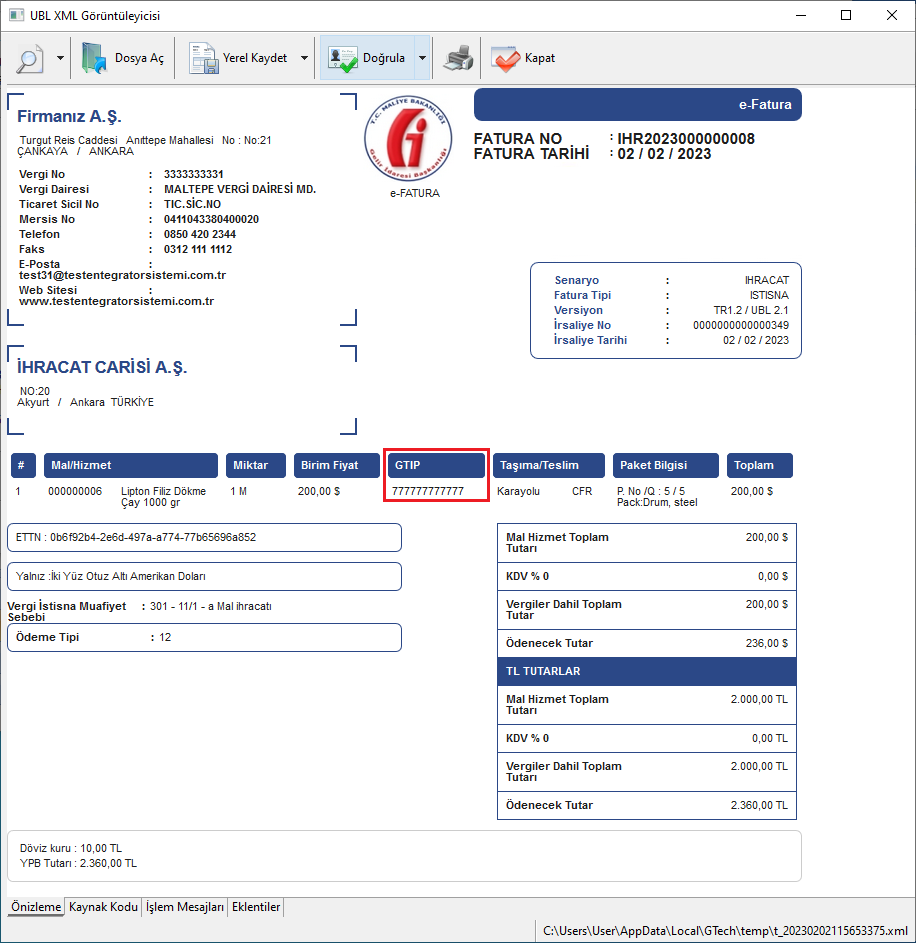Switch to the Önizleme tab
Viewport: 917px width, 943px height.
pyautogui.click(x=37, y=907)
